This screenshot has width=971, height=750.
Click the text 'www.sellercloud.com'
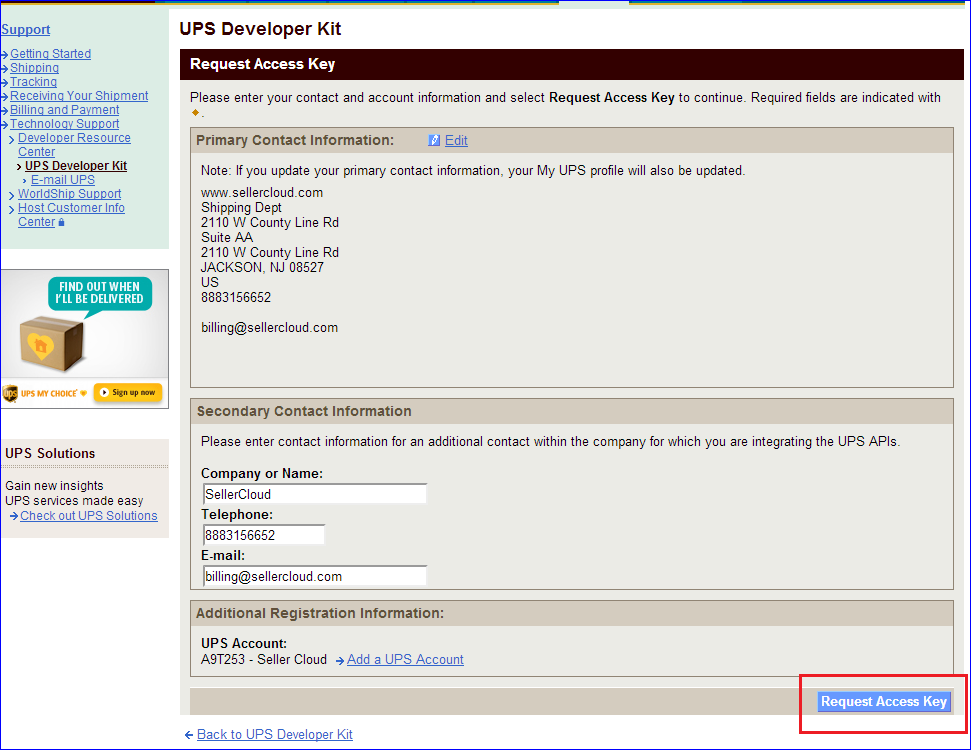pyautogui.click(x=262, y=193)
